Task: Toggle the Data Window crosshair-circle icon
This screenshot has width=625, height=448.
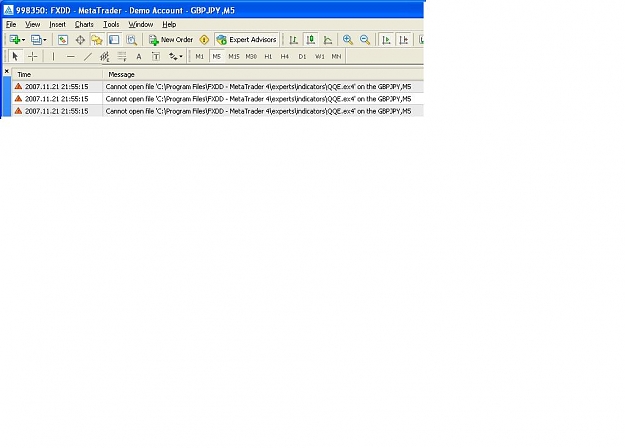Action: pos(80,40)
